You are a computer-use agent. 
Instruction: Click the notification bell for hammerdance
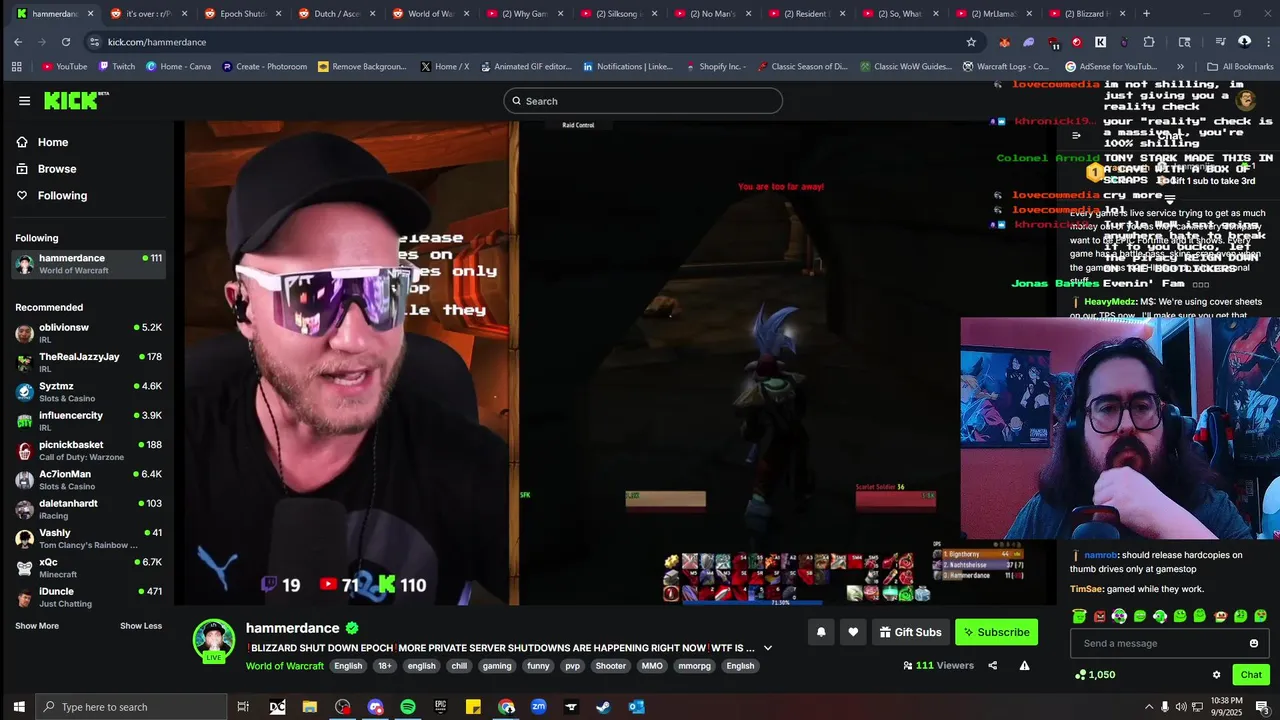(x=821, y=632)
